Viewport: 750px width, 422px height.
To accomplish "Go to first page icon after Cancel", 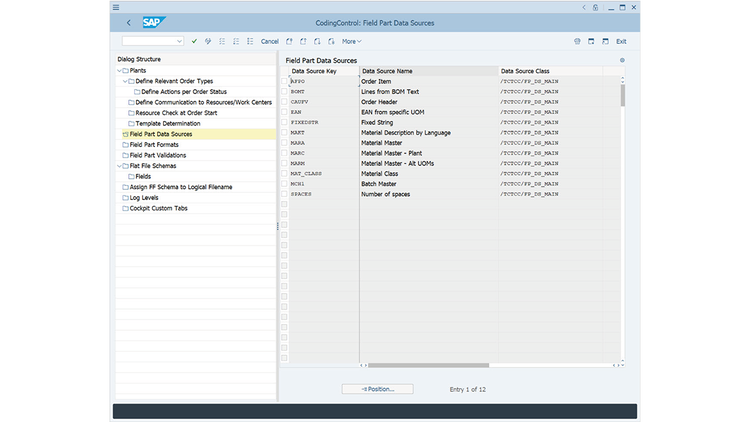I will pos(289,42).
